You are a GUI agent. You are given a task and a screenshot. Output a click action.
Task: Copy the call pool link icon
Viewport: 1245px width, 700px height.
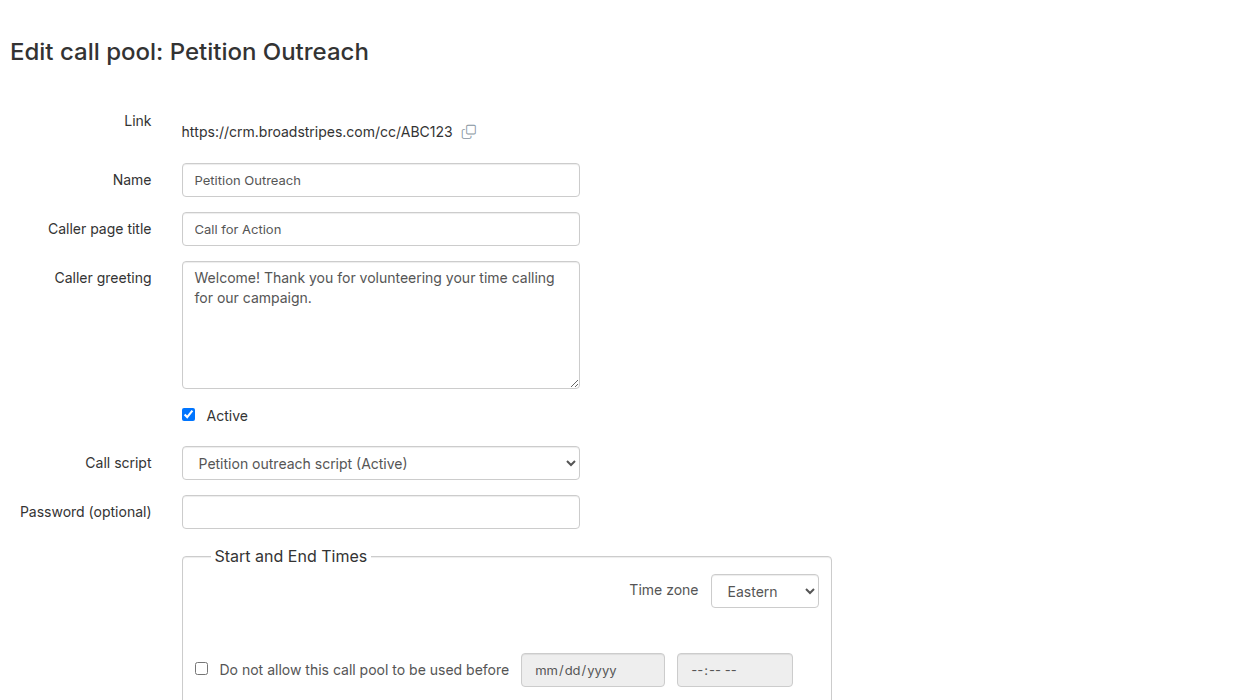469,132
